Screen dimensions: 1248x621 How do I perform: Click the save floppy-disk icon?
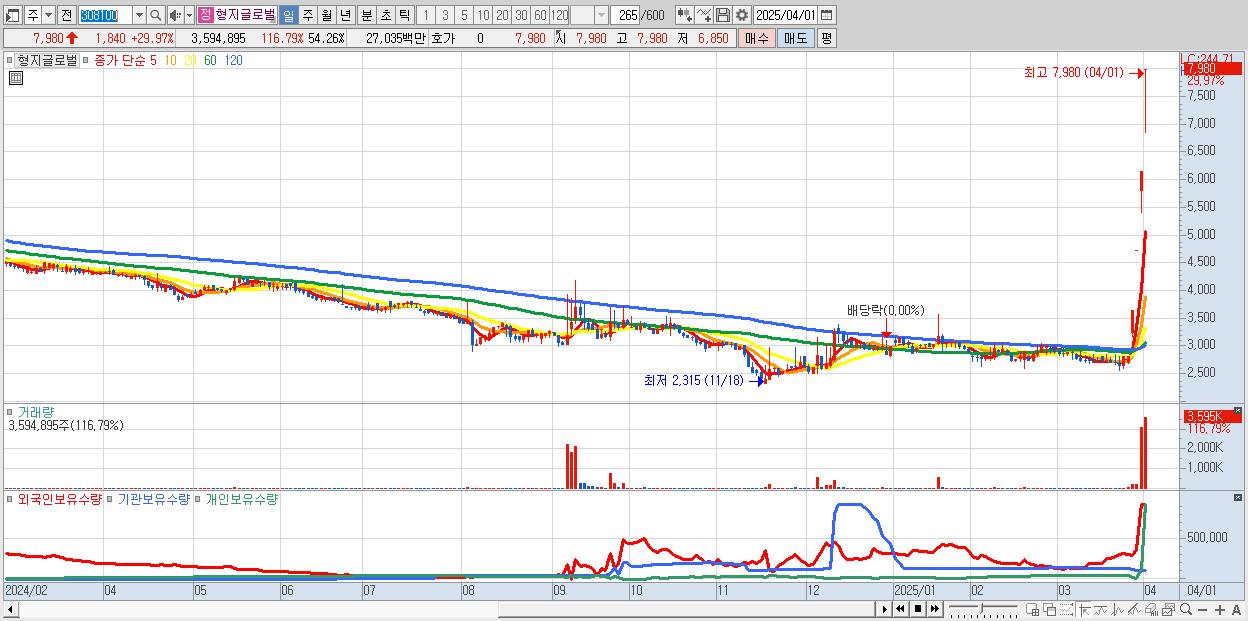click(722, 15)
